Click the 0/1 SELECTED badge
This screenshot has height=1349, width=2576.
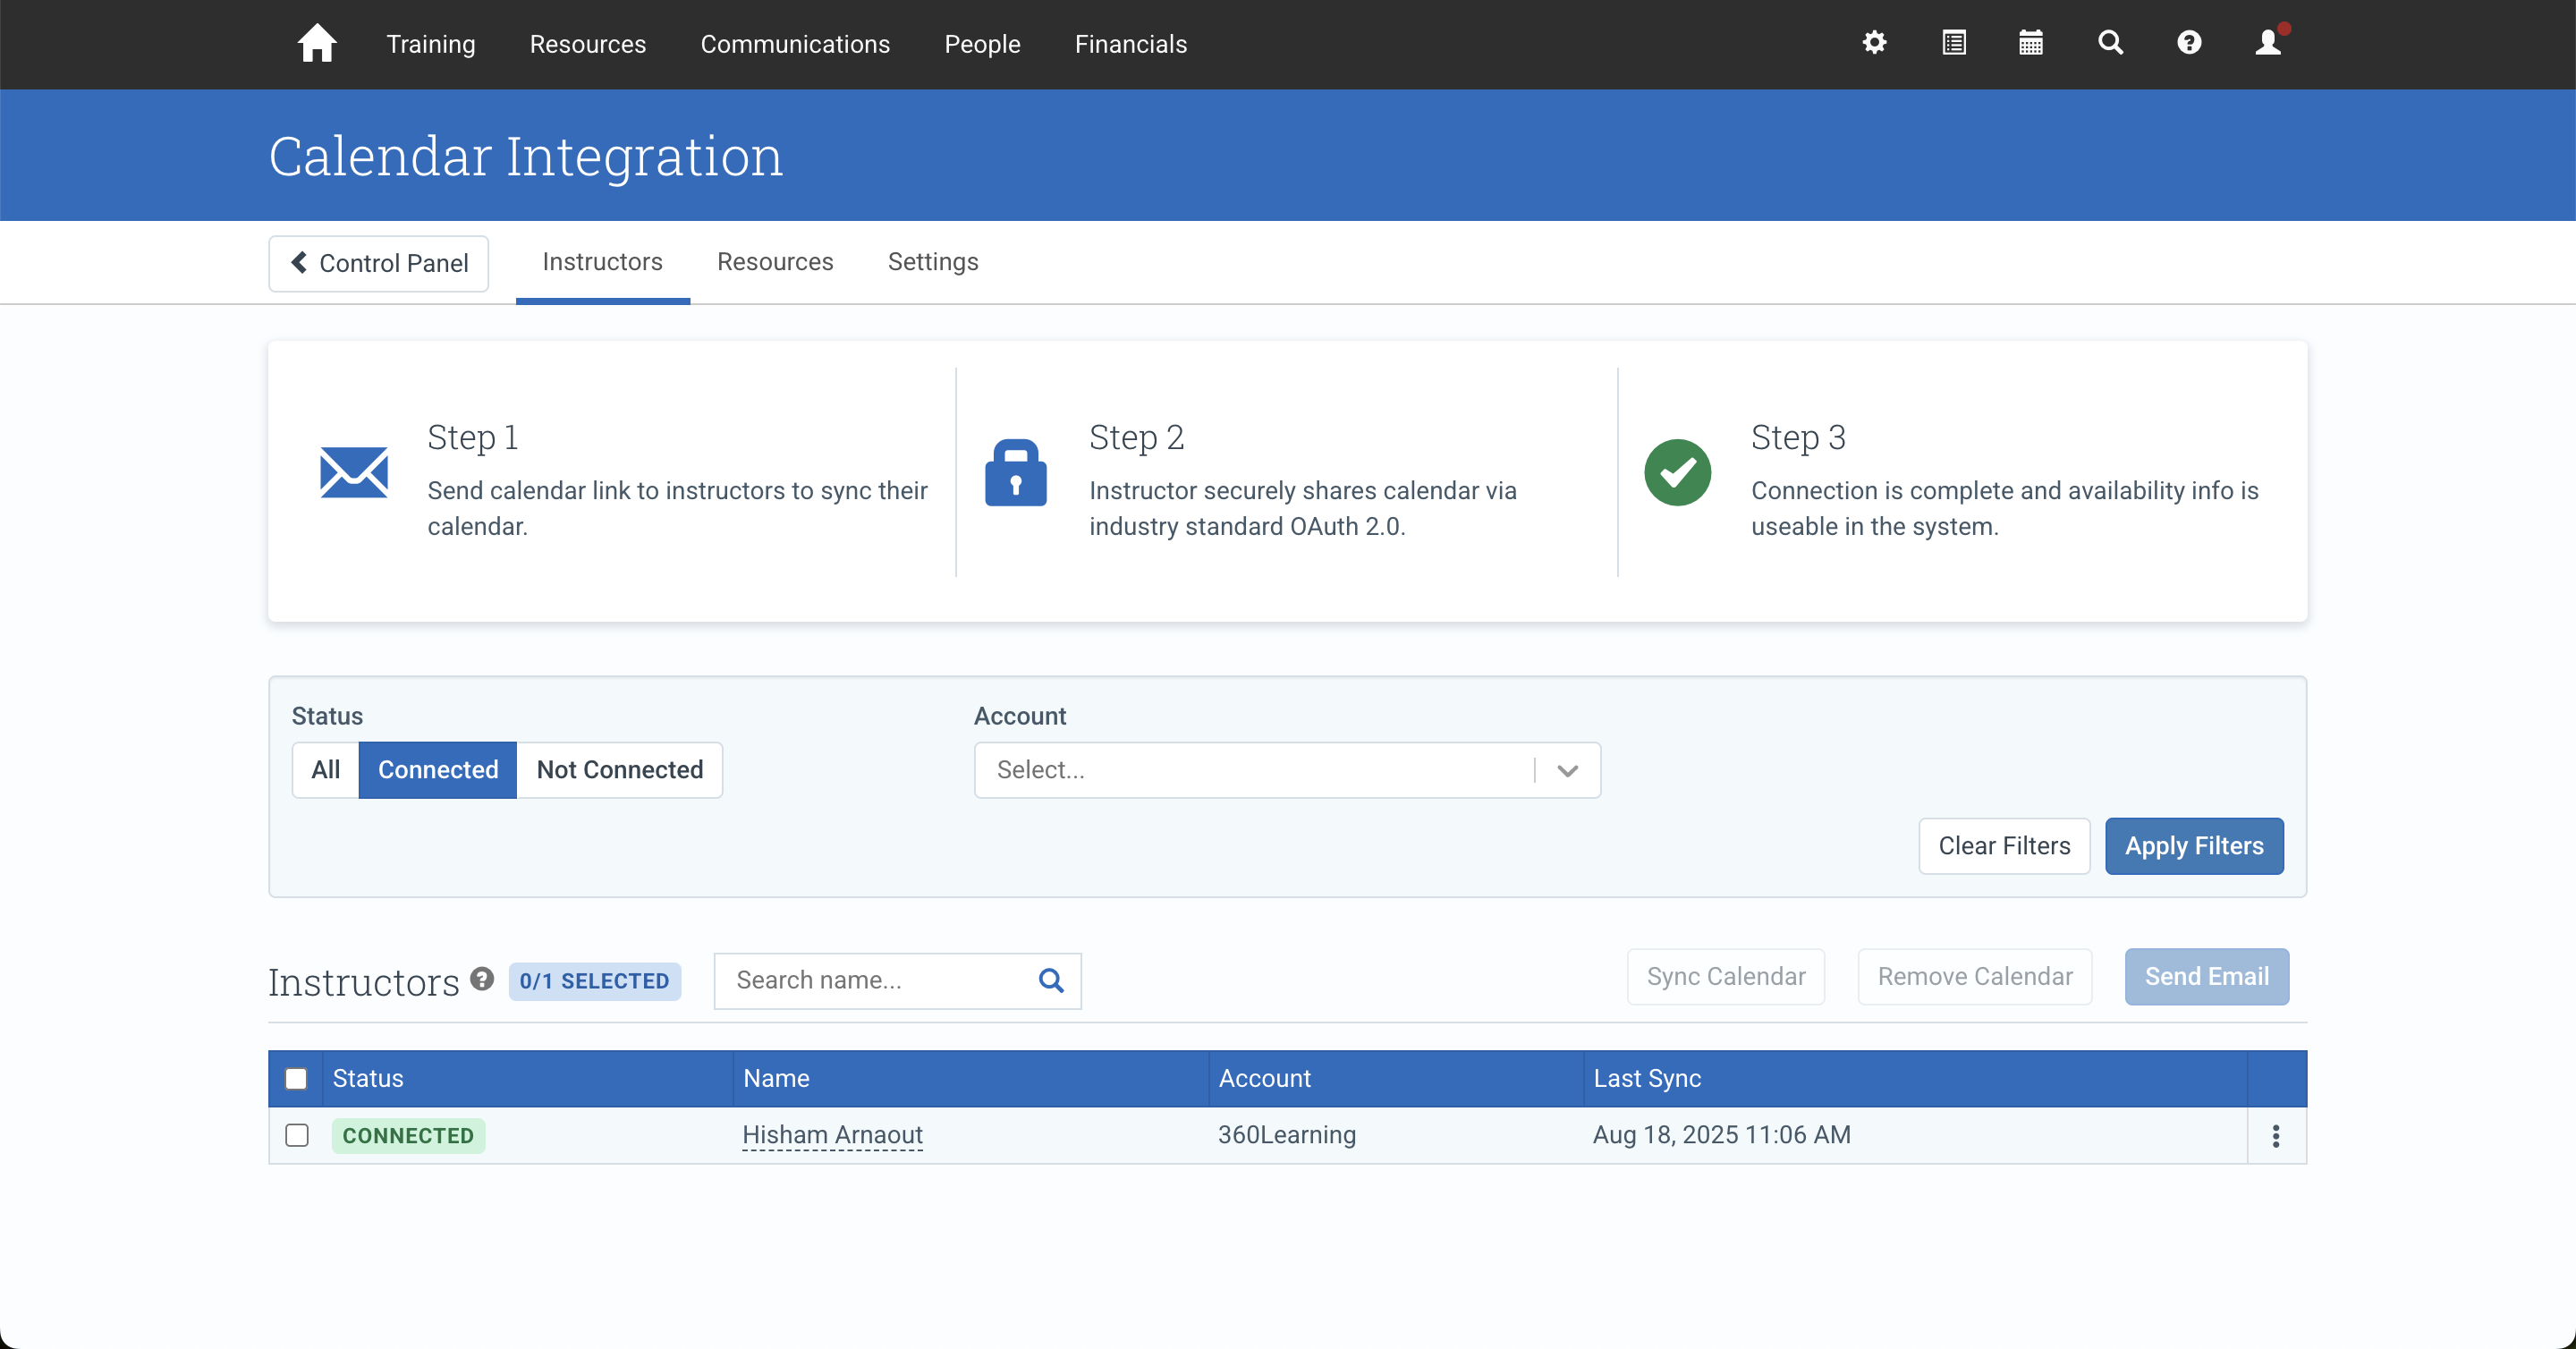click(594, 980)
